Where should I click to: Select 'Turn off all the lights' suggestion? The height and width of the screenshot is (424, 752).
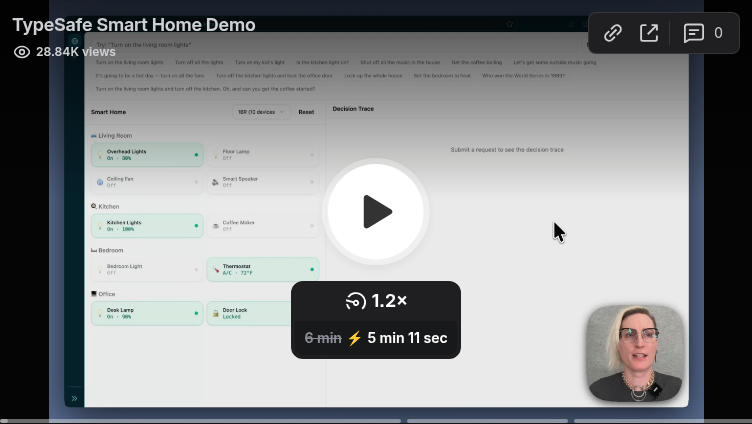click(x=199, y=62)
